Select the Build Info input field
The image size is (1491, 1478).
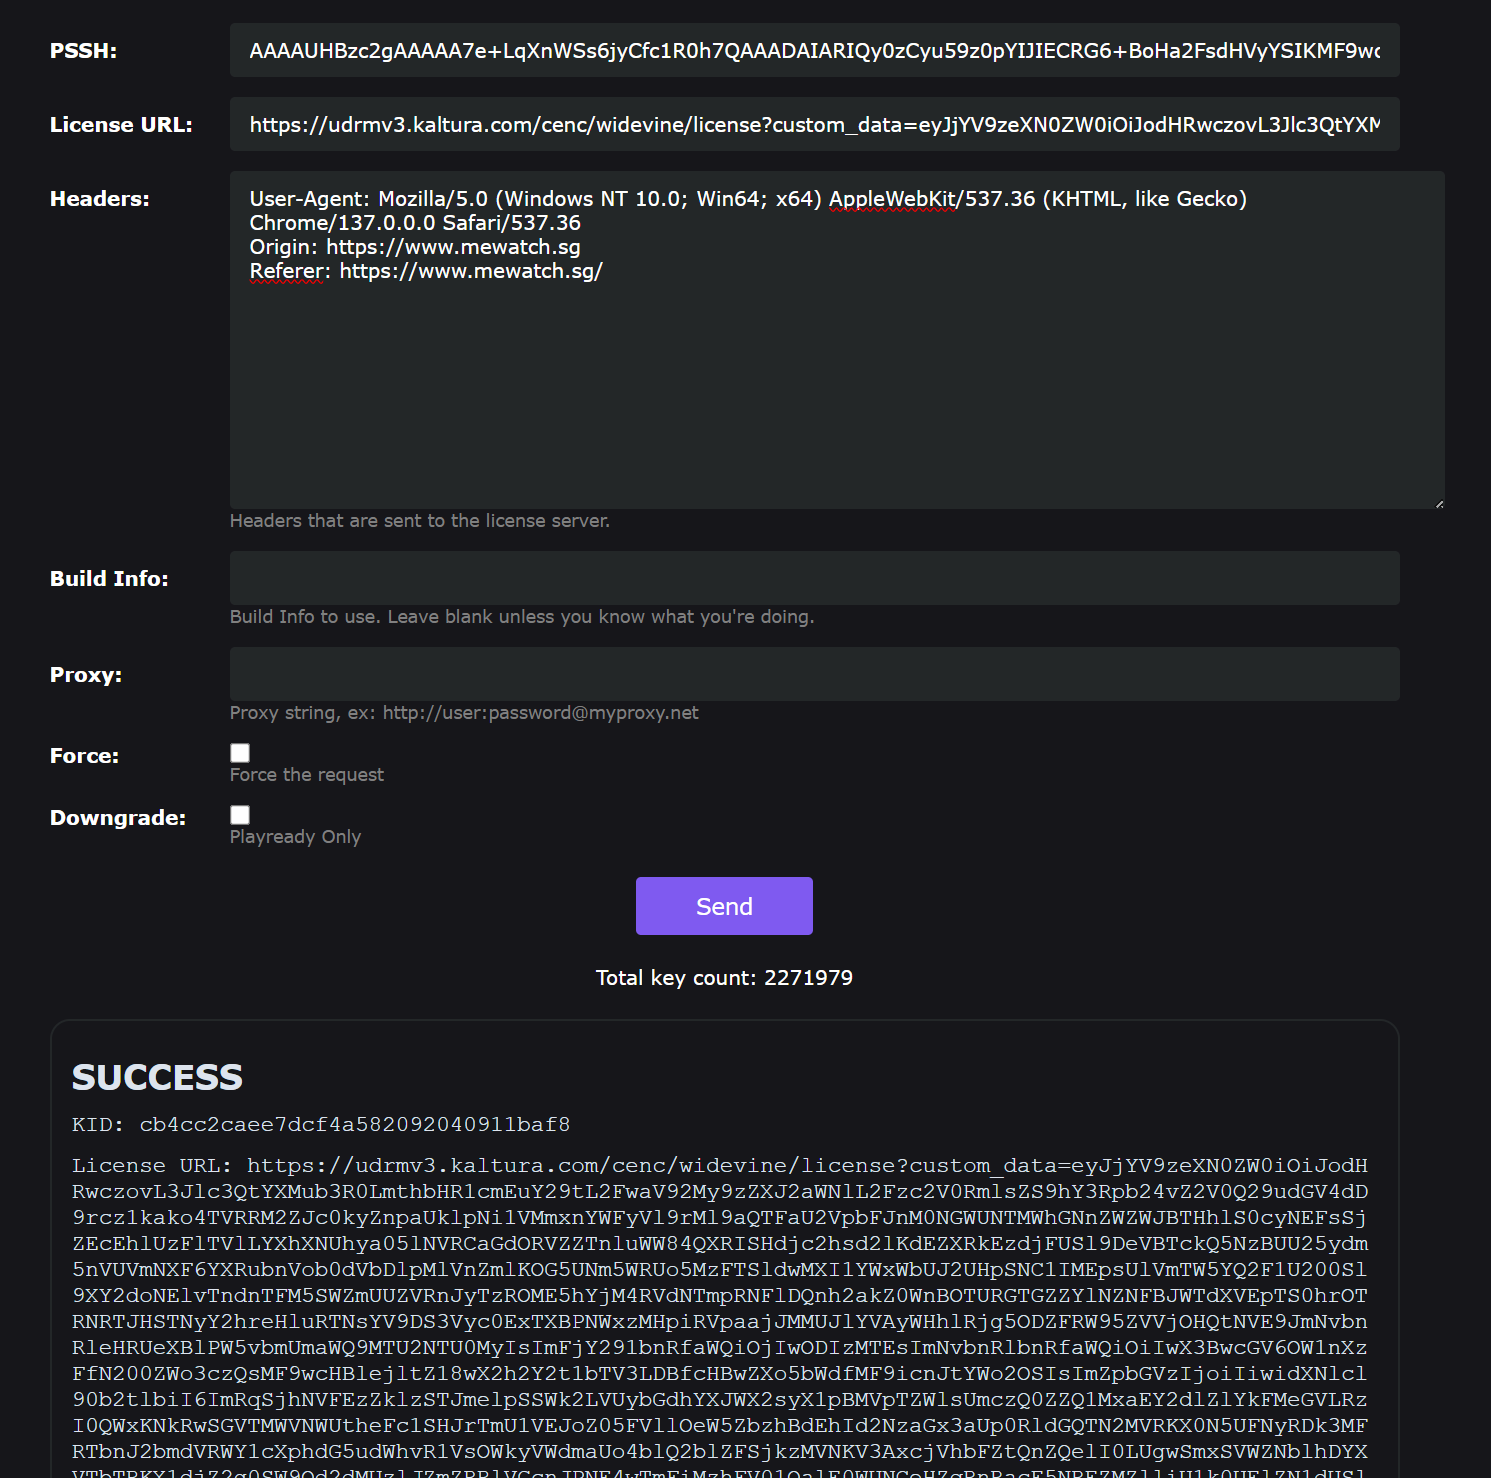click(814, 578)
